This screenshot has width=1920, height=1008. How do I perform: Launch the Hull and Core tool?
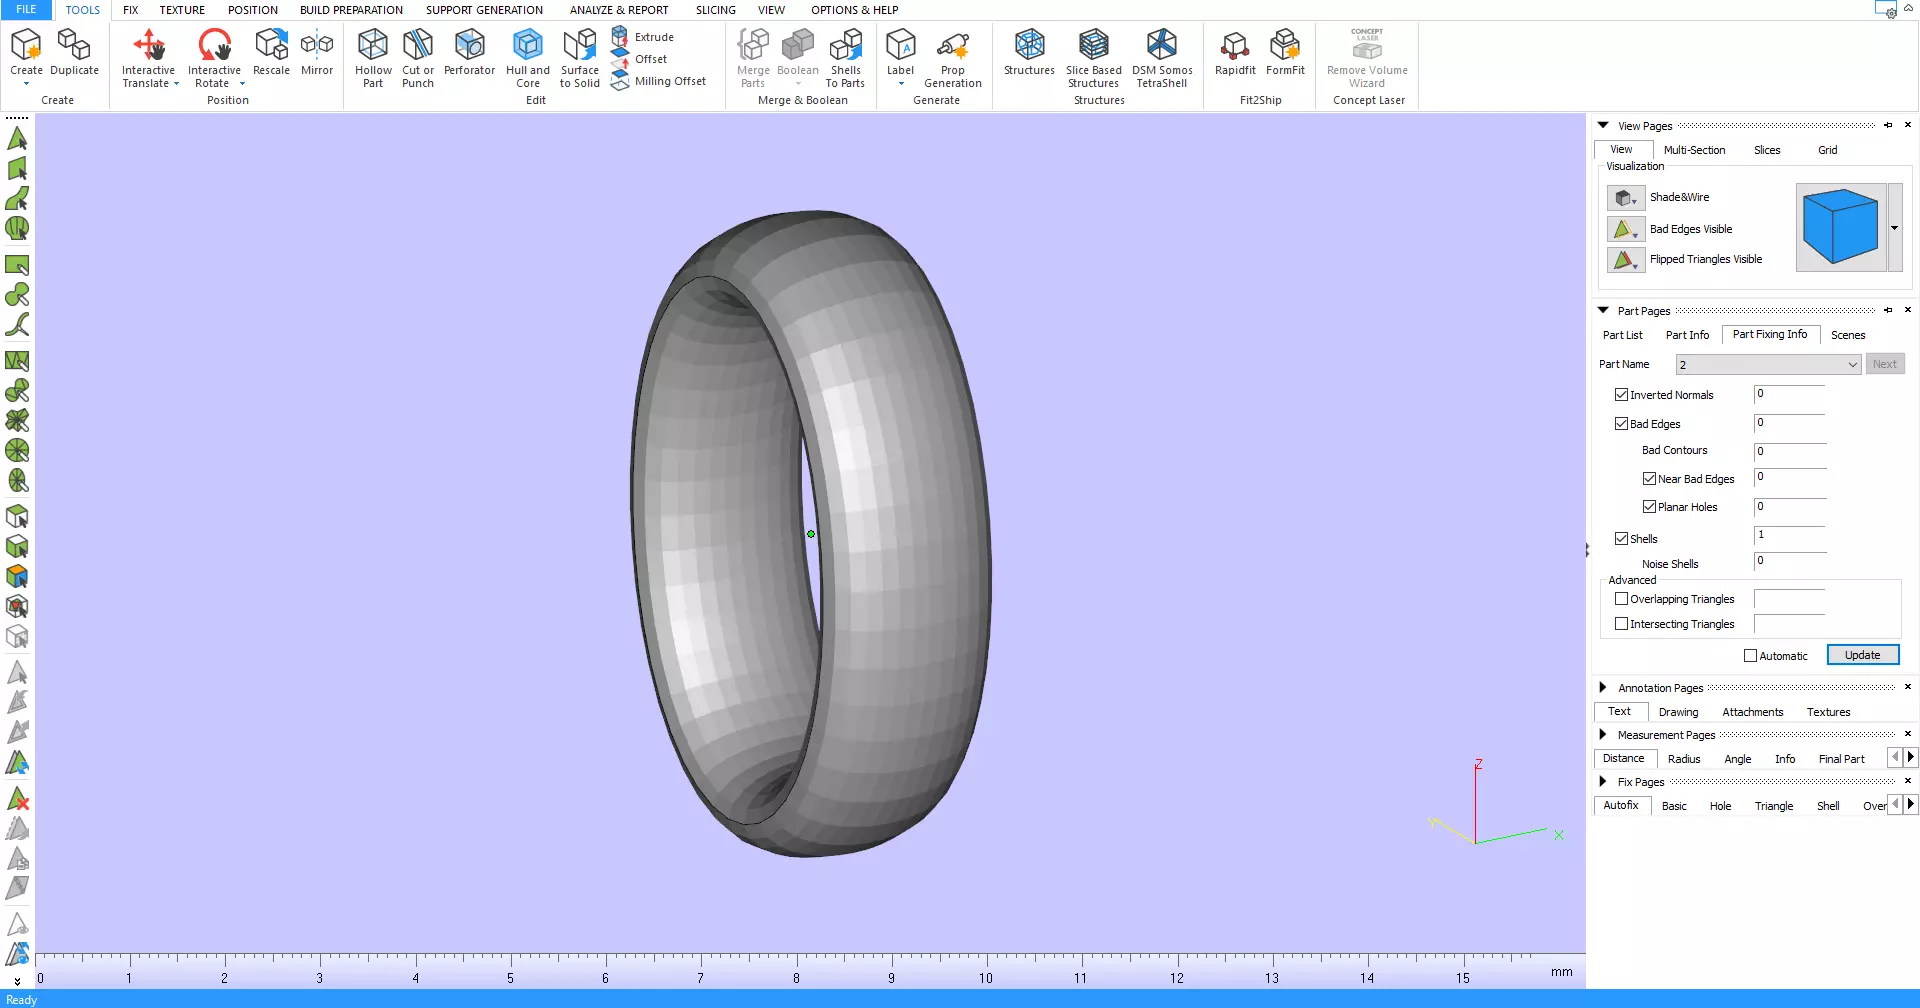coord(528,58)
